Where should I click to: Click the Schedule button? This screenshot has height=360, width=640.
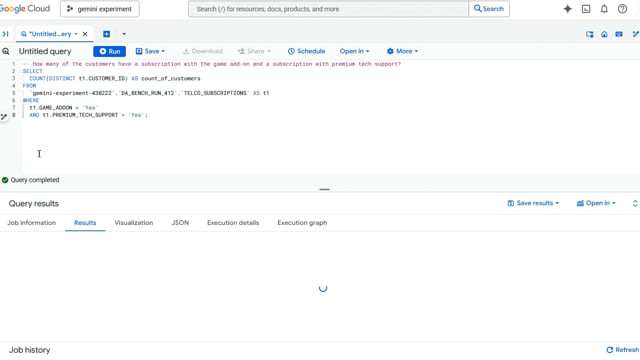307,51
